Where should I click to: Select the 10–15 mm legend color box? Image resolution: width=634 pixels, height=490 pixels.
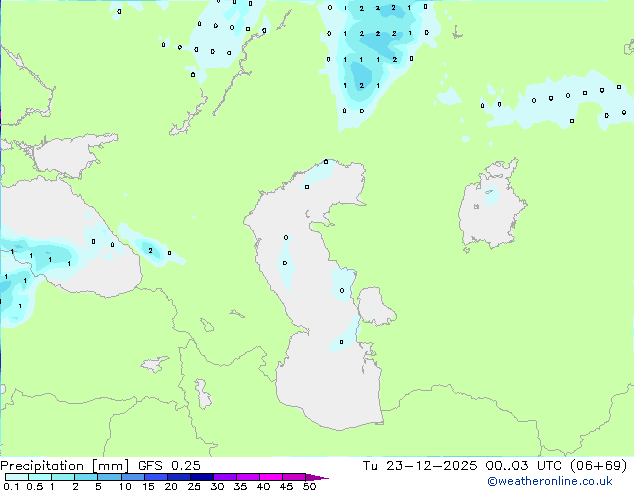click(132, 477)
